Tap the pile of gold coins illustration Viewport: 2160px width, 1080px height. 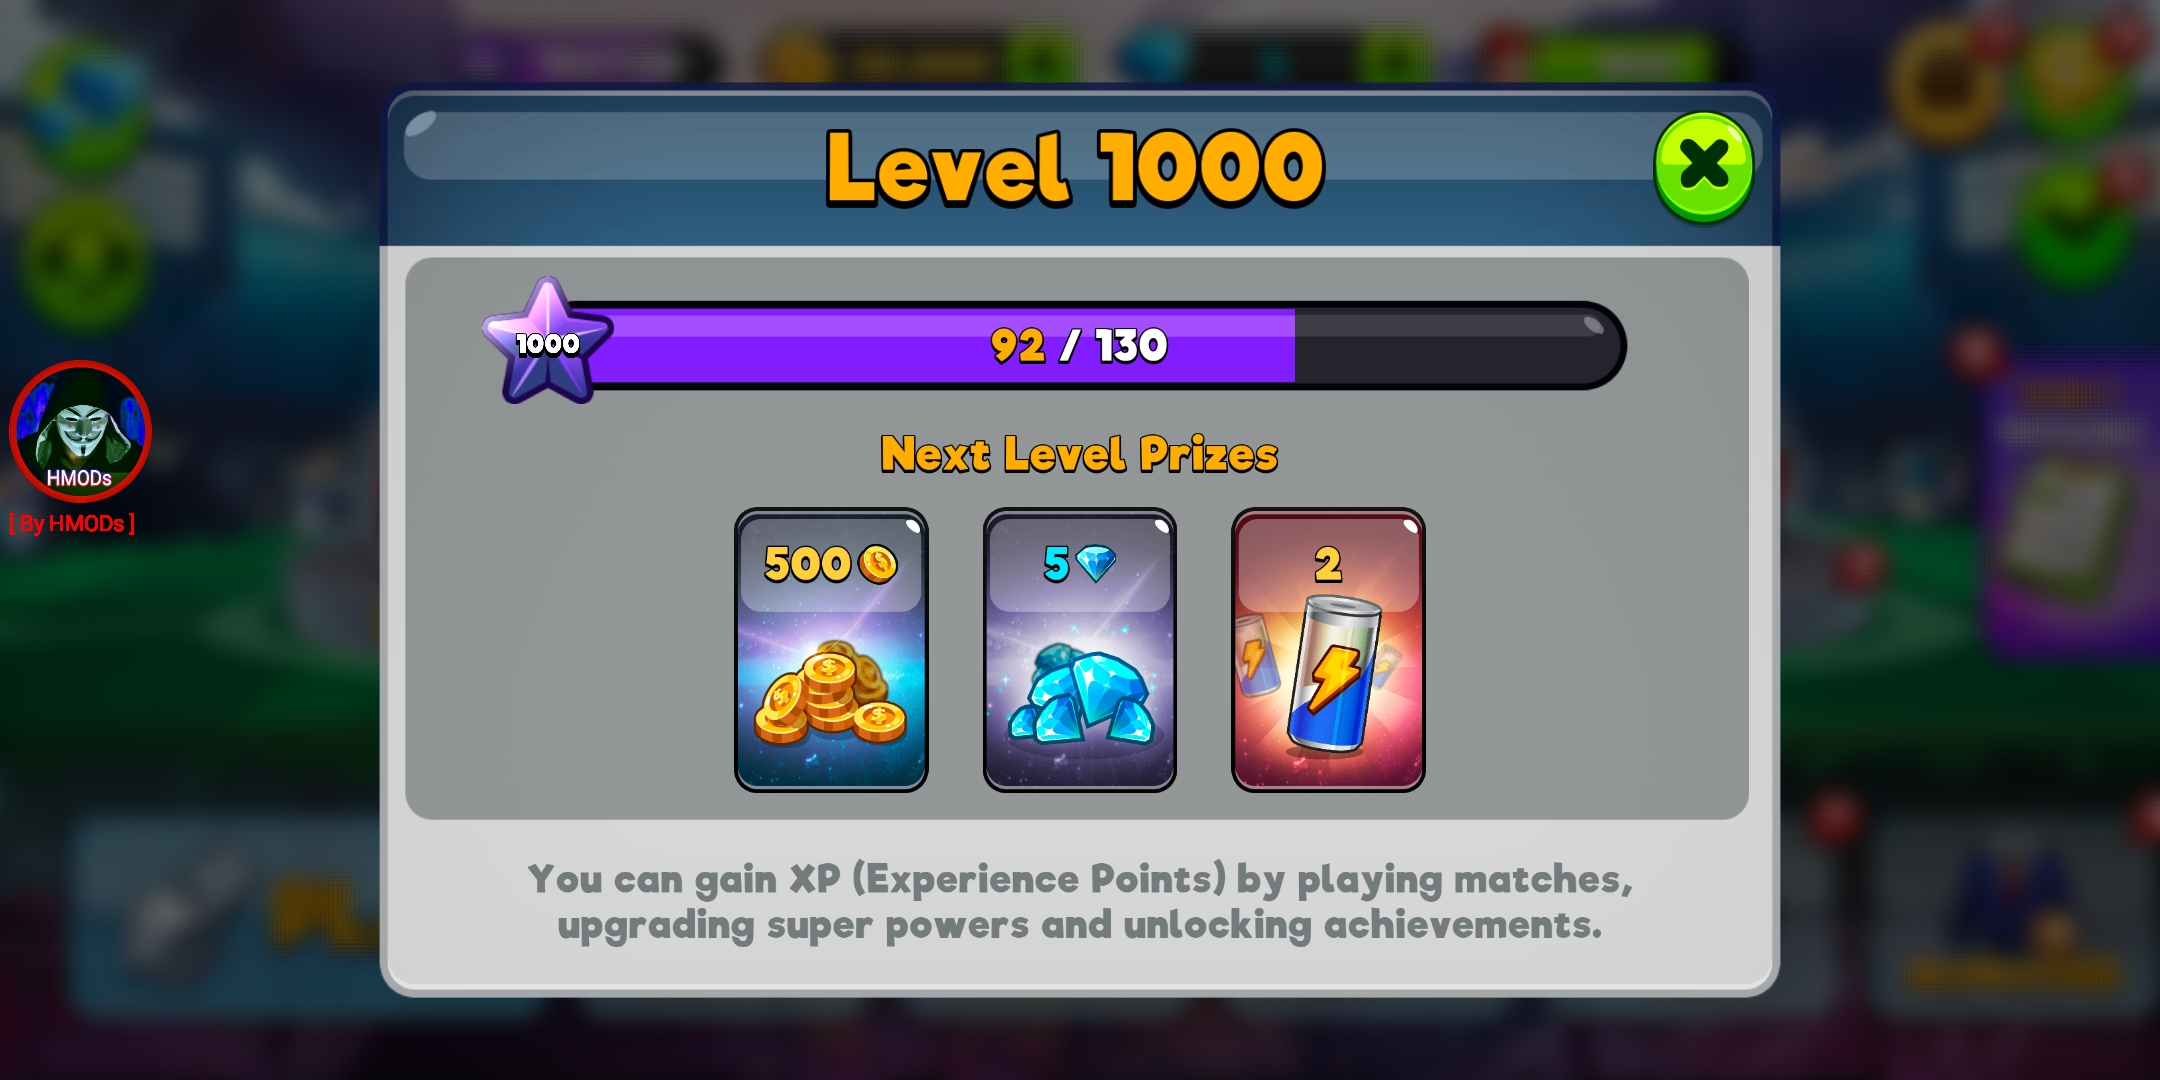pos(830,694)
